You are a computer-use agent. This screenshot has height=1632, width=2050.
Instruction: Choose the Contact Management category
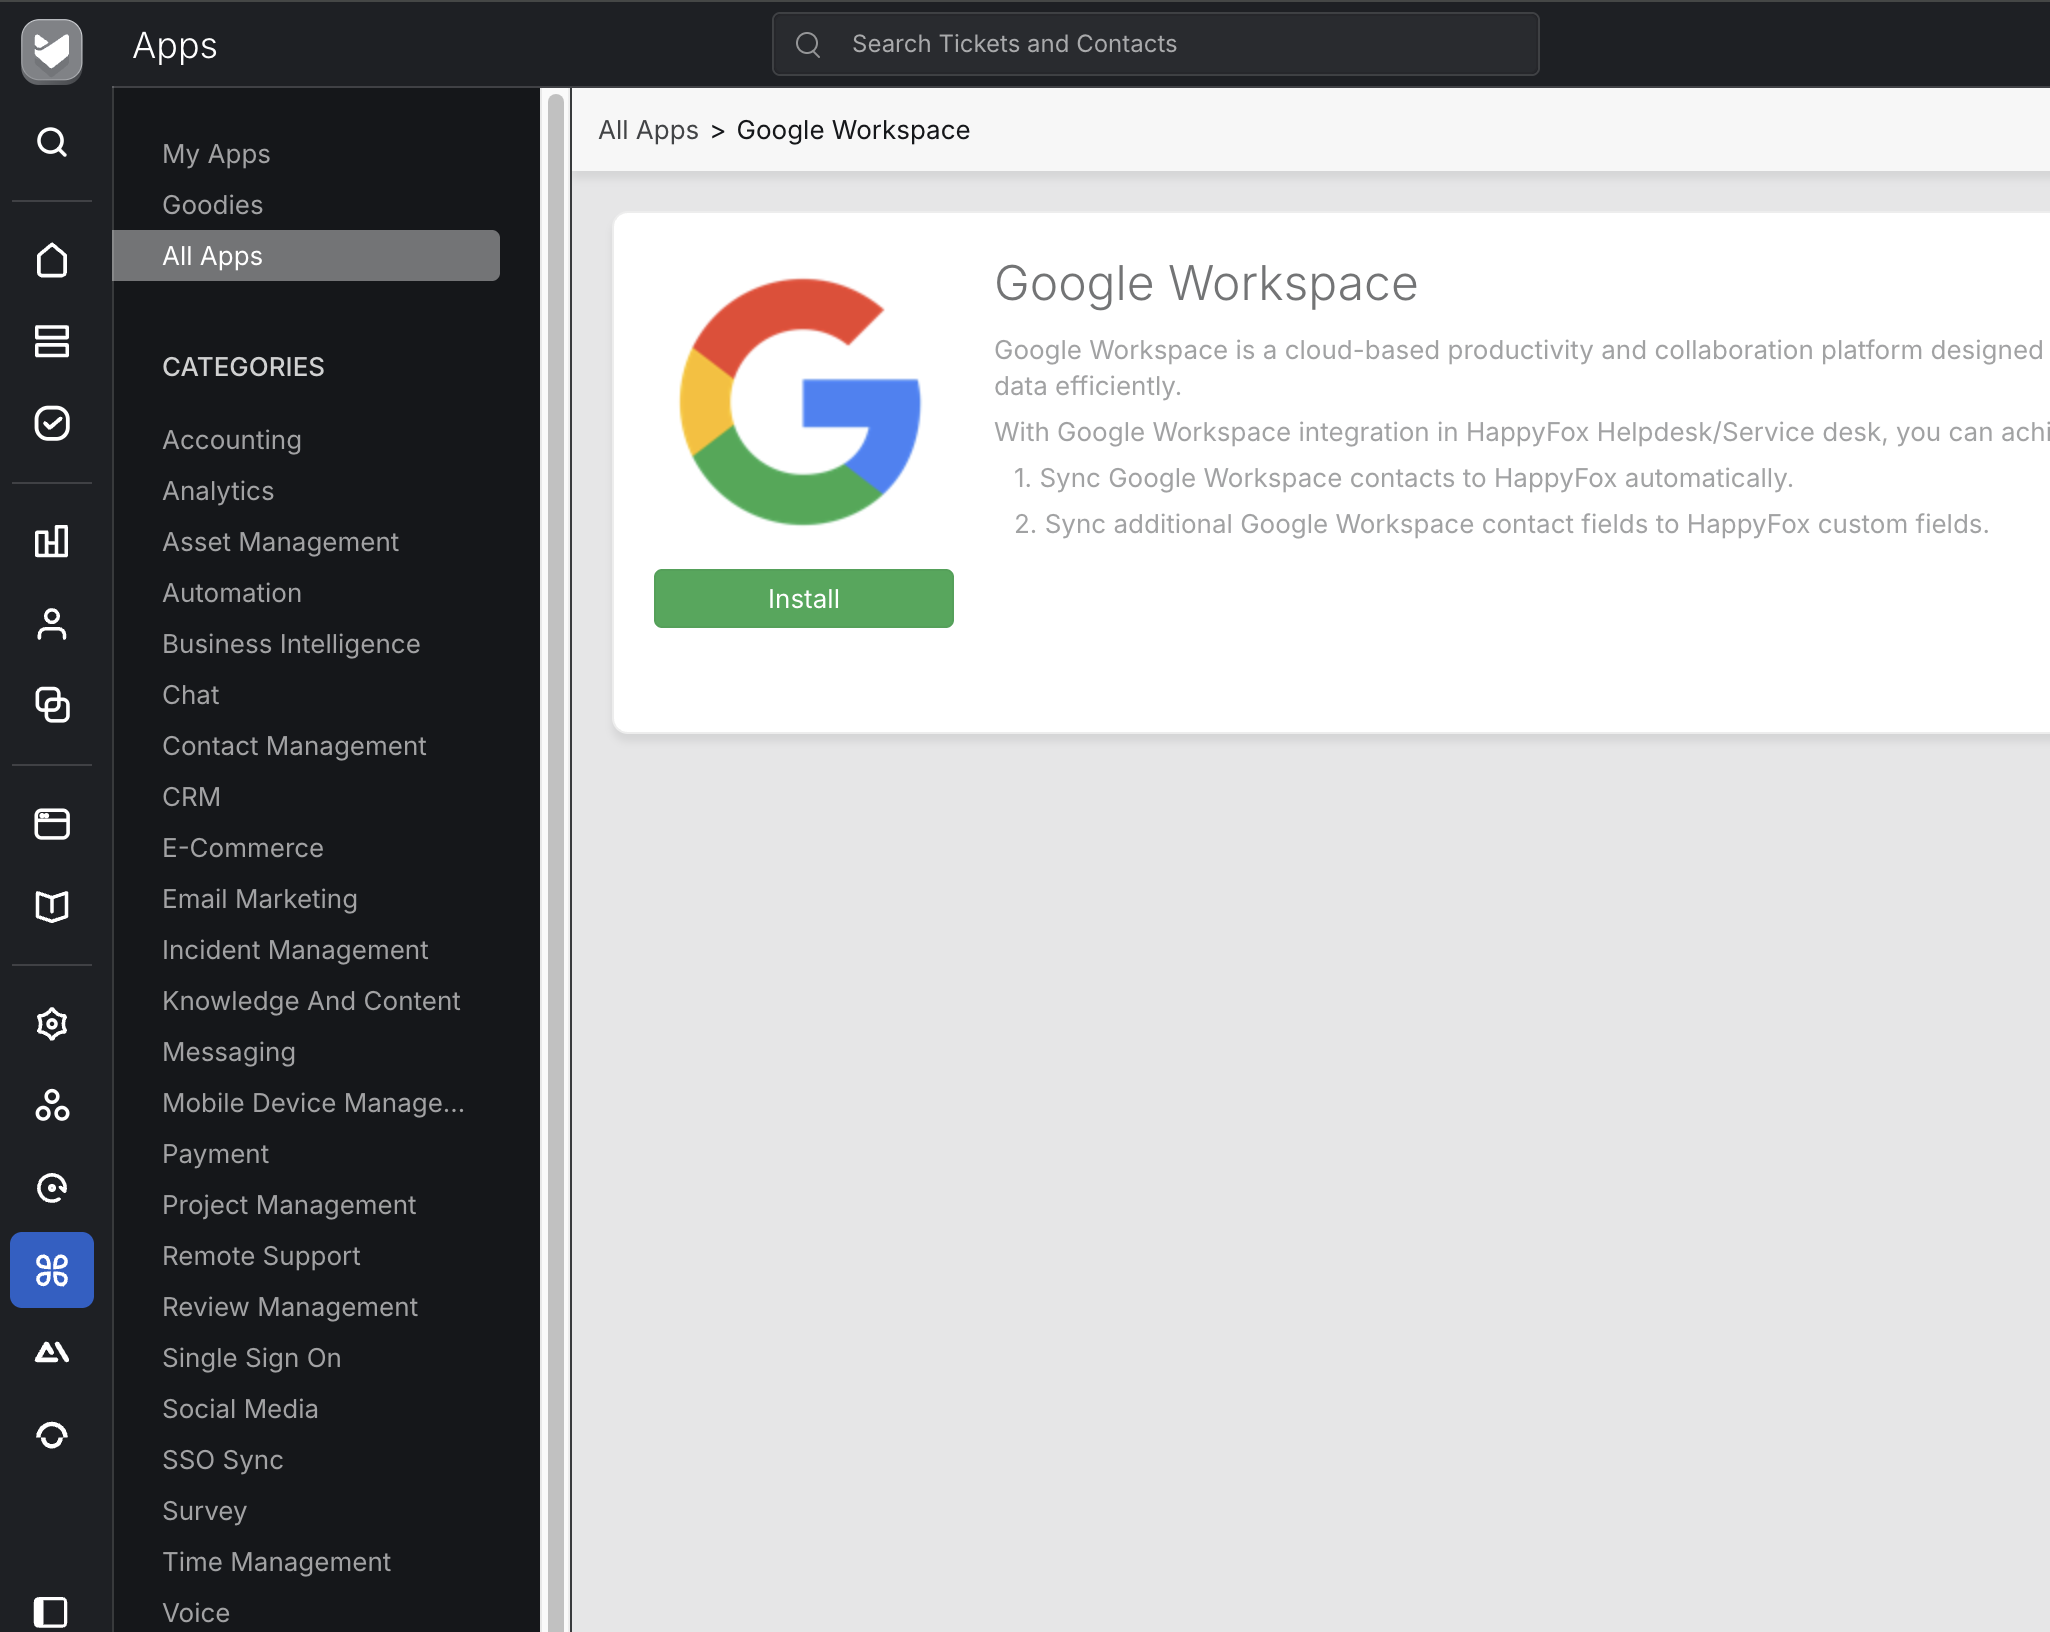(294, 746)
